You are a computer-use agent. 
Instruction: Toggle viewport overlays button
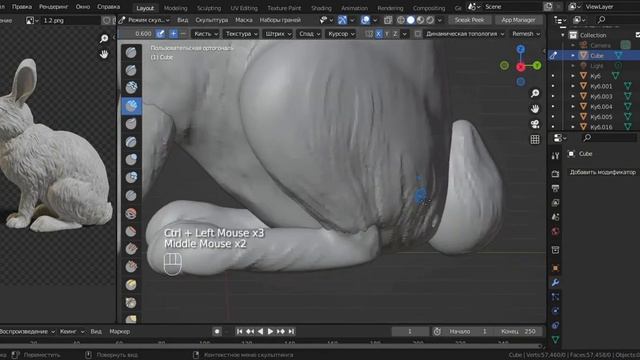pyautogui.click(x=365, y=20)
